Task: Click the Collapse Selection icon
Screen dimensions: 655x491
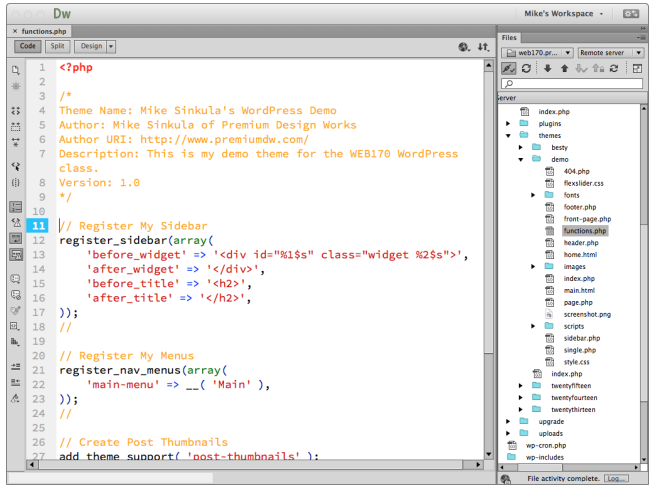Action: pyautogui.click(x=15, y=127)
